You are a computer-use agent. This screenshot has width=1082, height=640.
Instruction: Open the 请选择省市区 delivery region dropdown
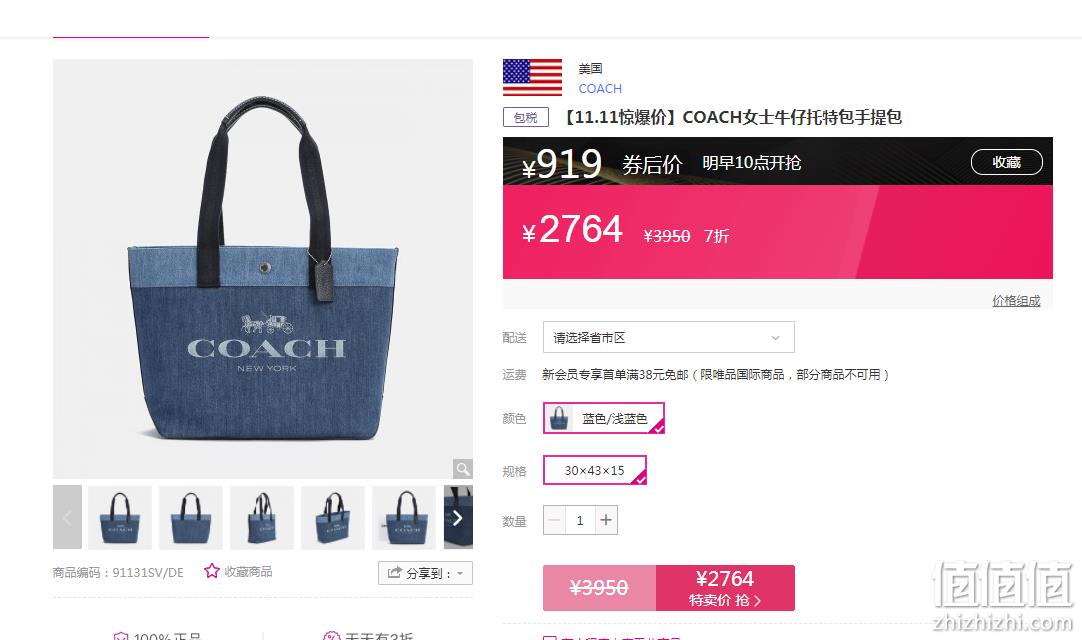coord(669,337)
